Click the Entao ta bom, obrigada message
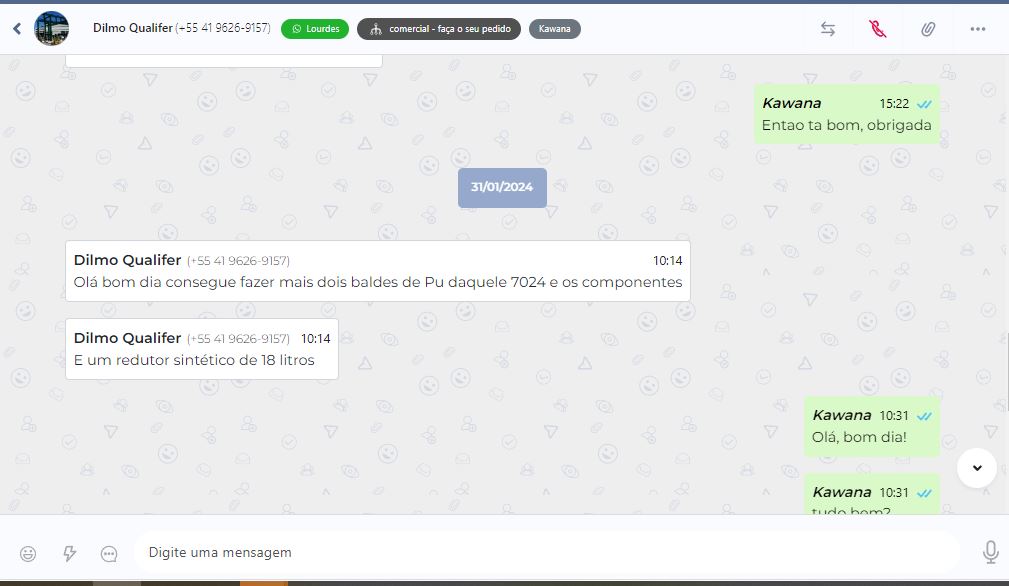The image size is (1009, 586). (847, 114)
